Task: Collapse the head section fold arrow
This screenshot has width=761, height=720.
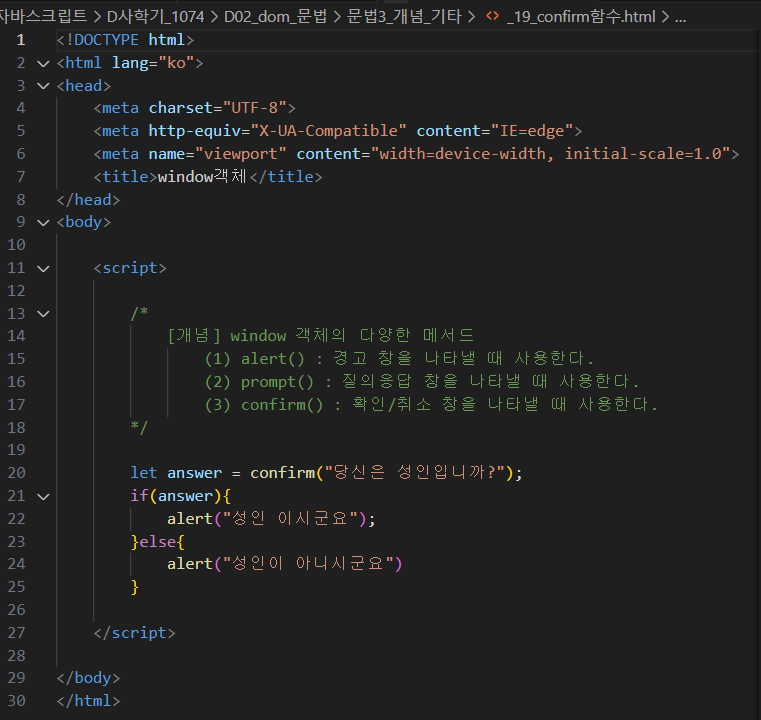Action: click(43, 86)
